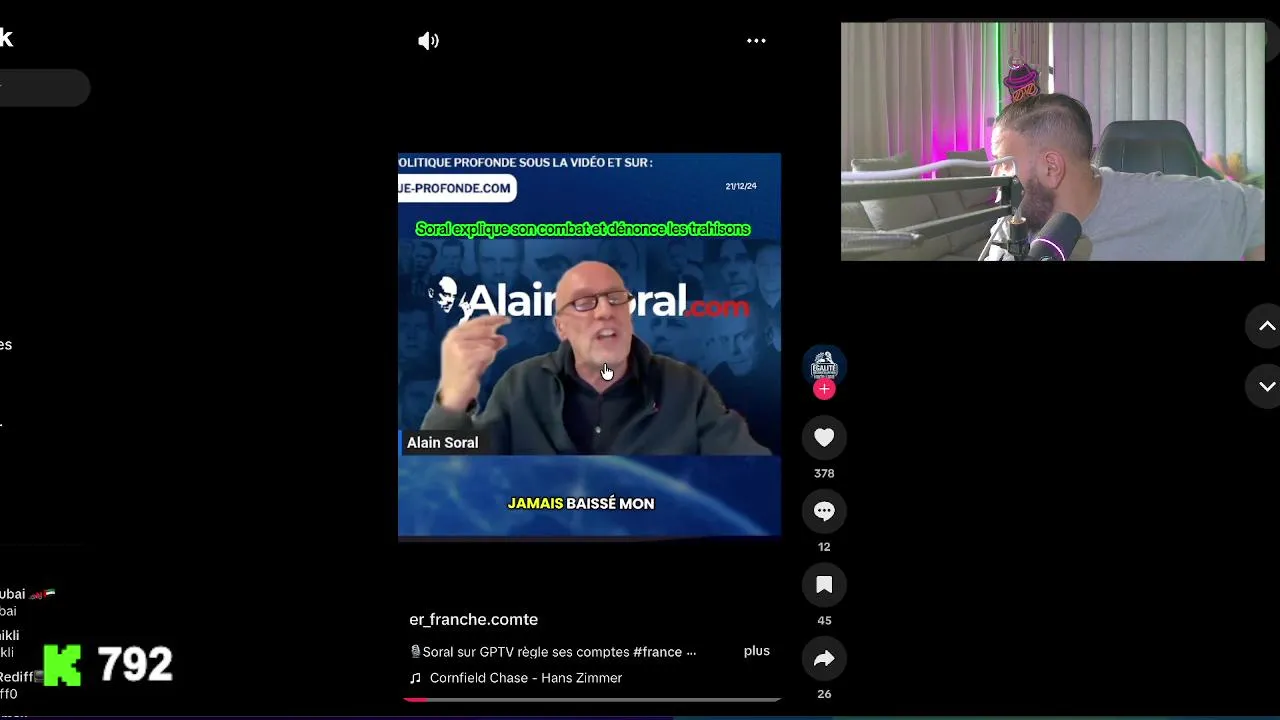Click the '792' viewer count overlay
1280x720 pixels.
pyautogui.click(x=135, y=665)
